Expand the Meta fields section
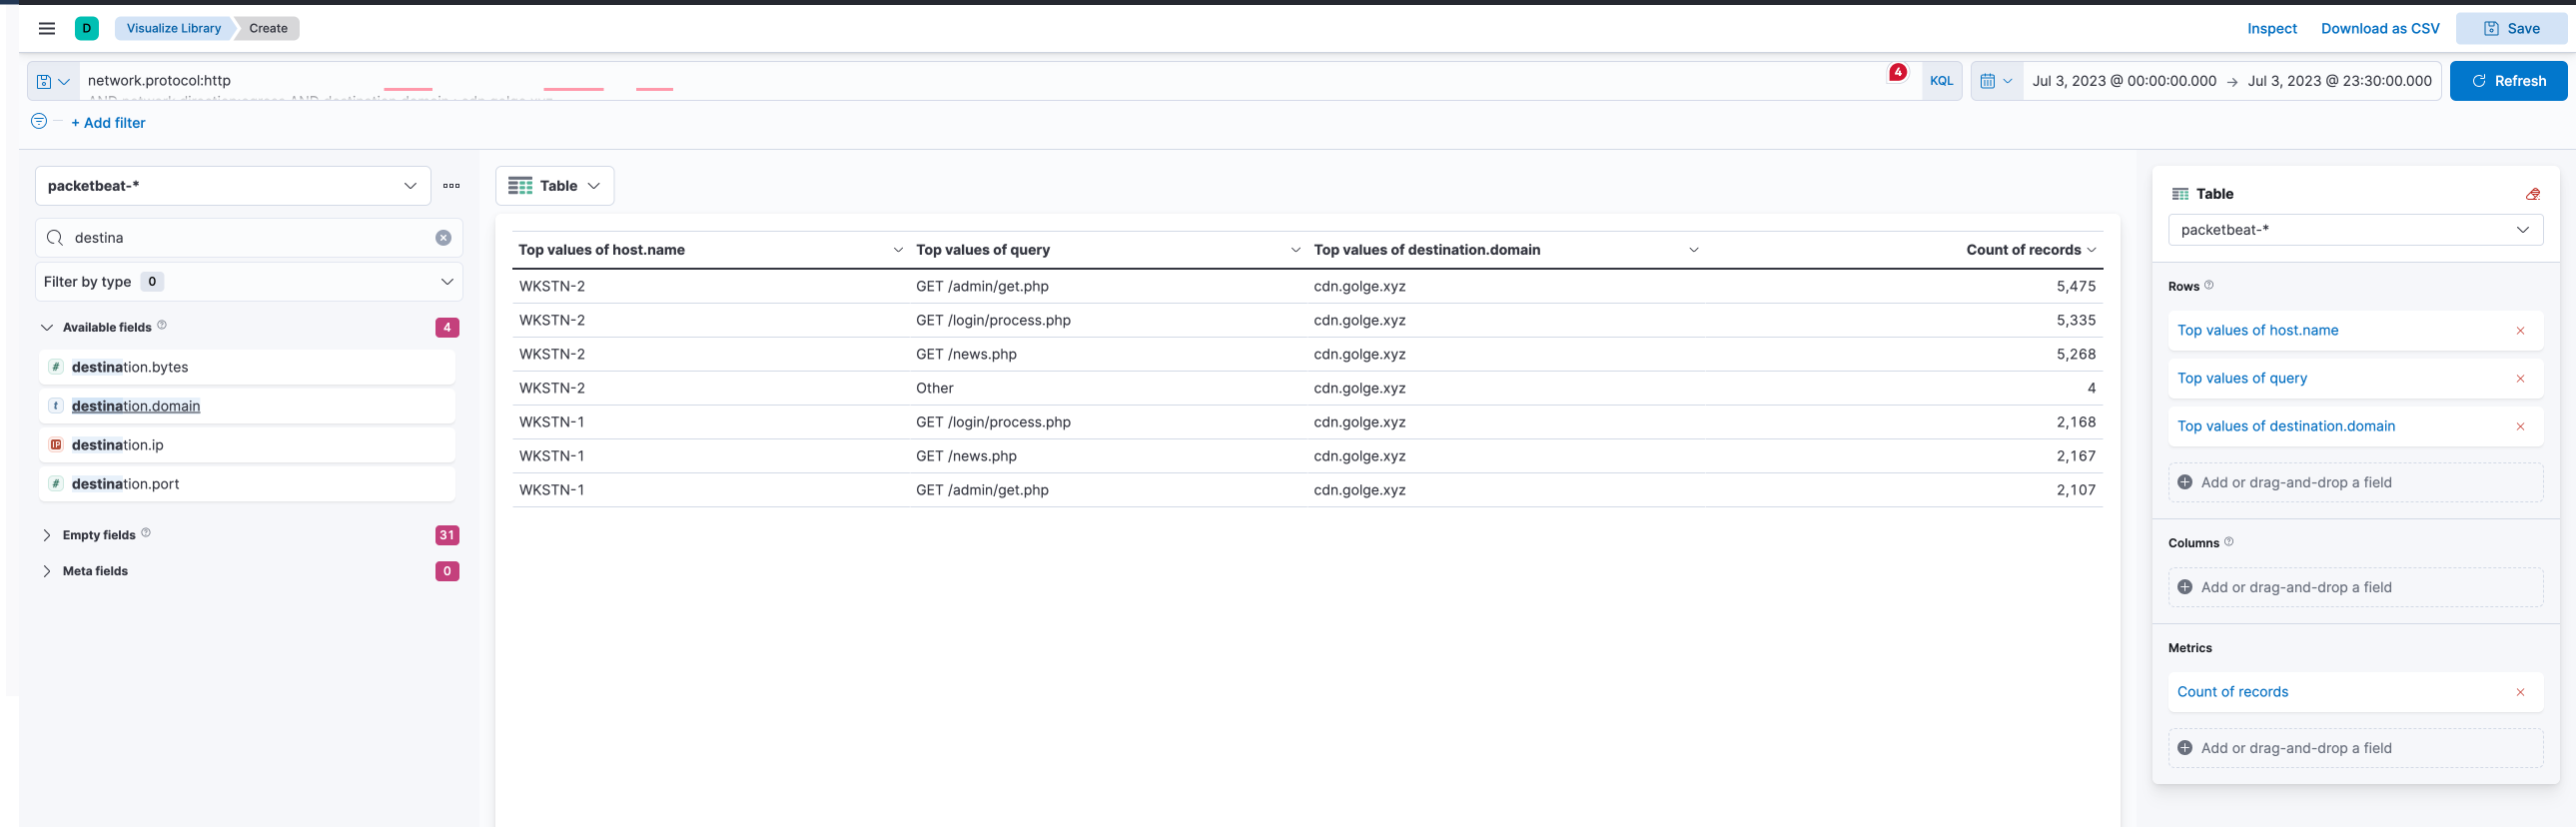Viewport: 2576px width, 827px height. point(46,571)
